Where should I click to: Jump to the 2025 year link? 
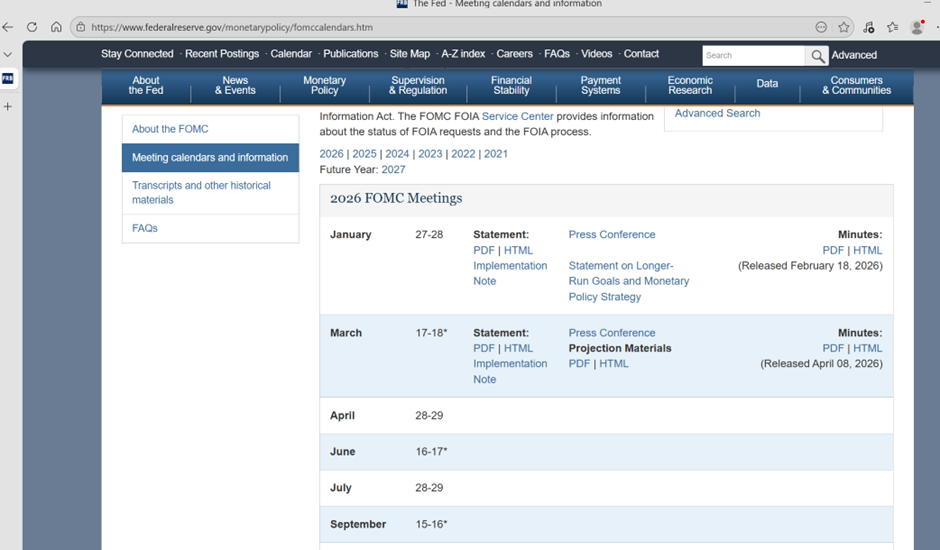click(x=364, y=154)
